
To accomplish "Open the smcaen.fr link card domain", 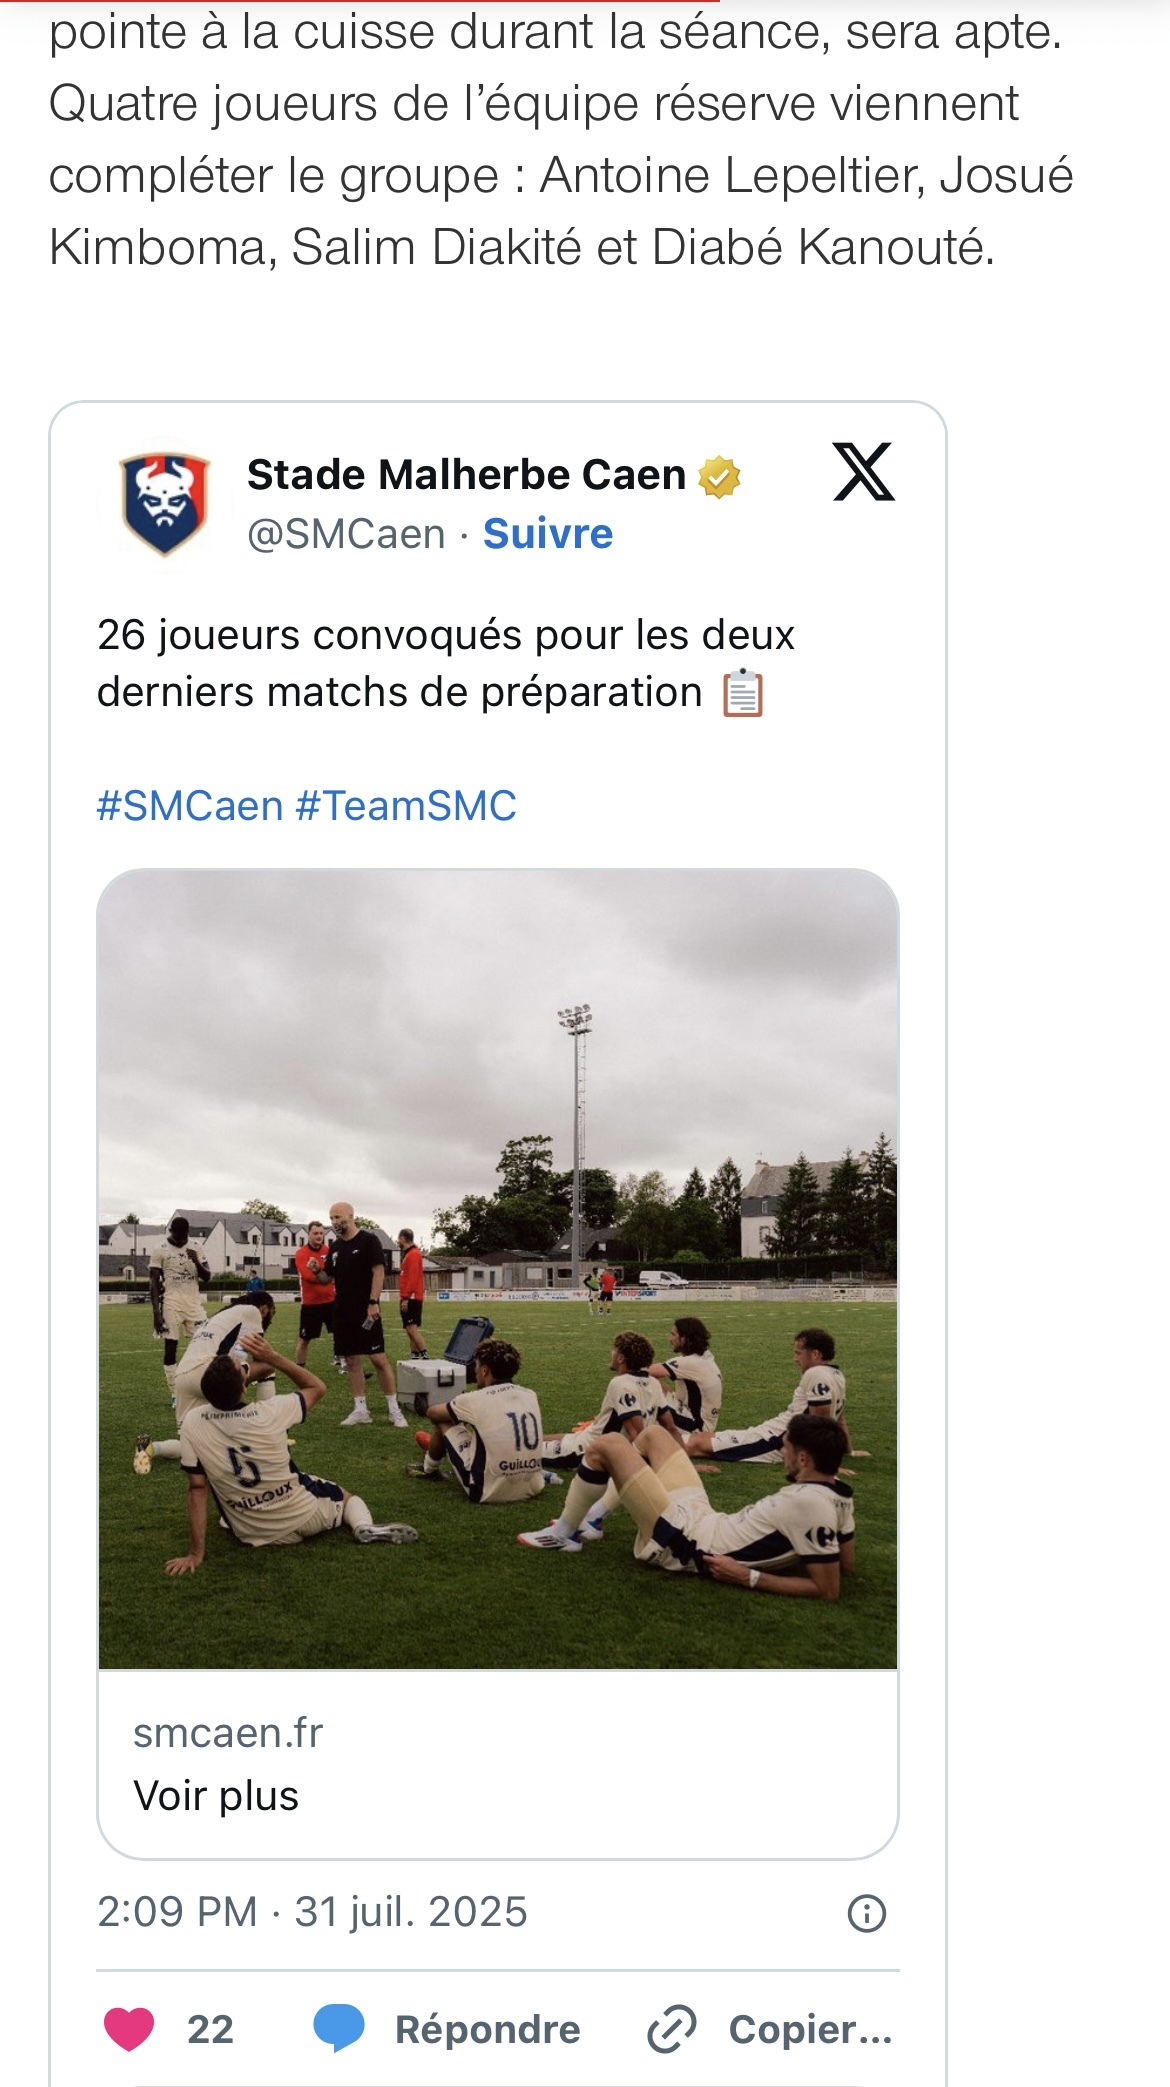I will click(x=228, y=1733).
